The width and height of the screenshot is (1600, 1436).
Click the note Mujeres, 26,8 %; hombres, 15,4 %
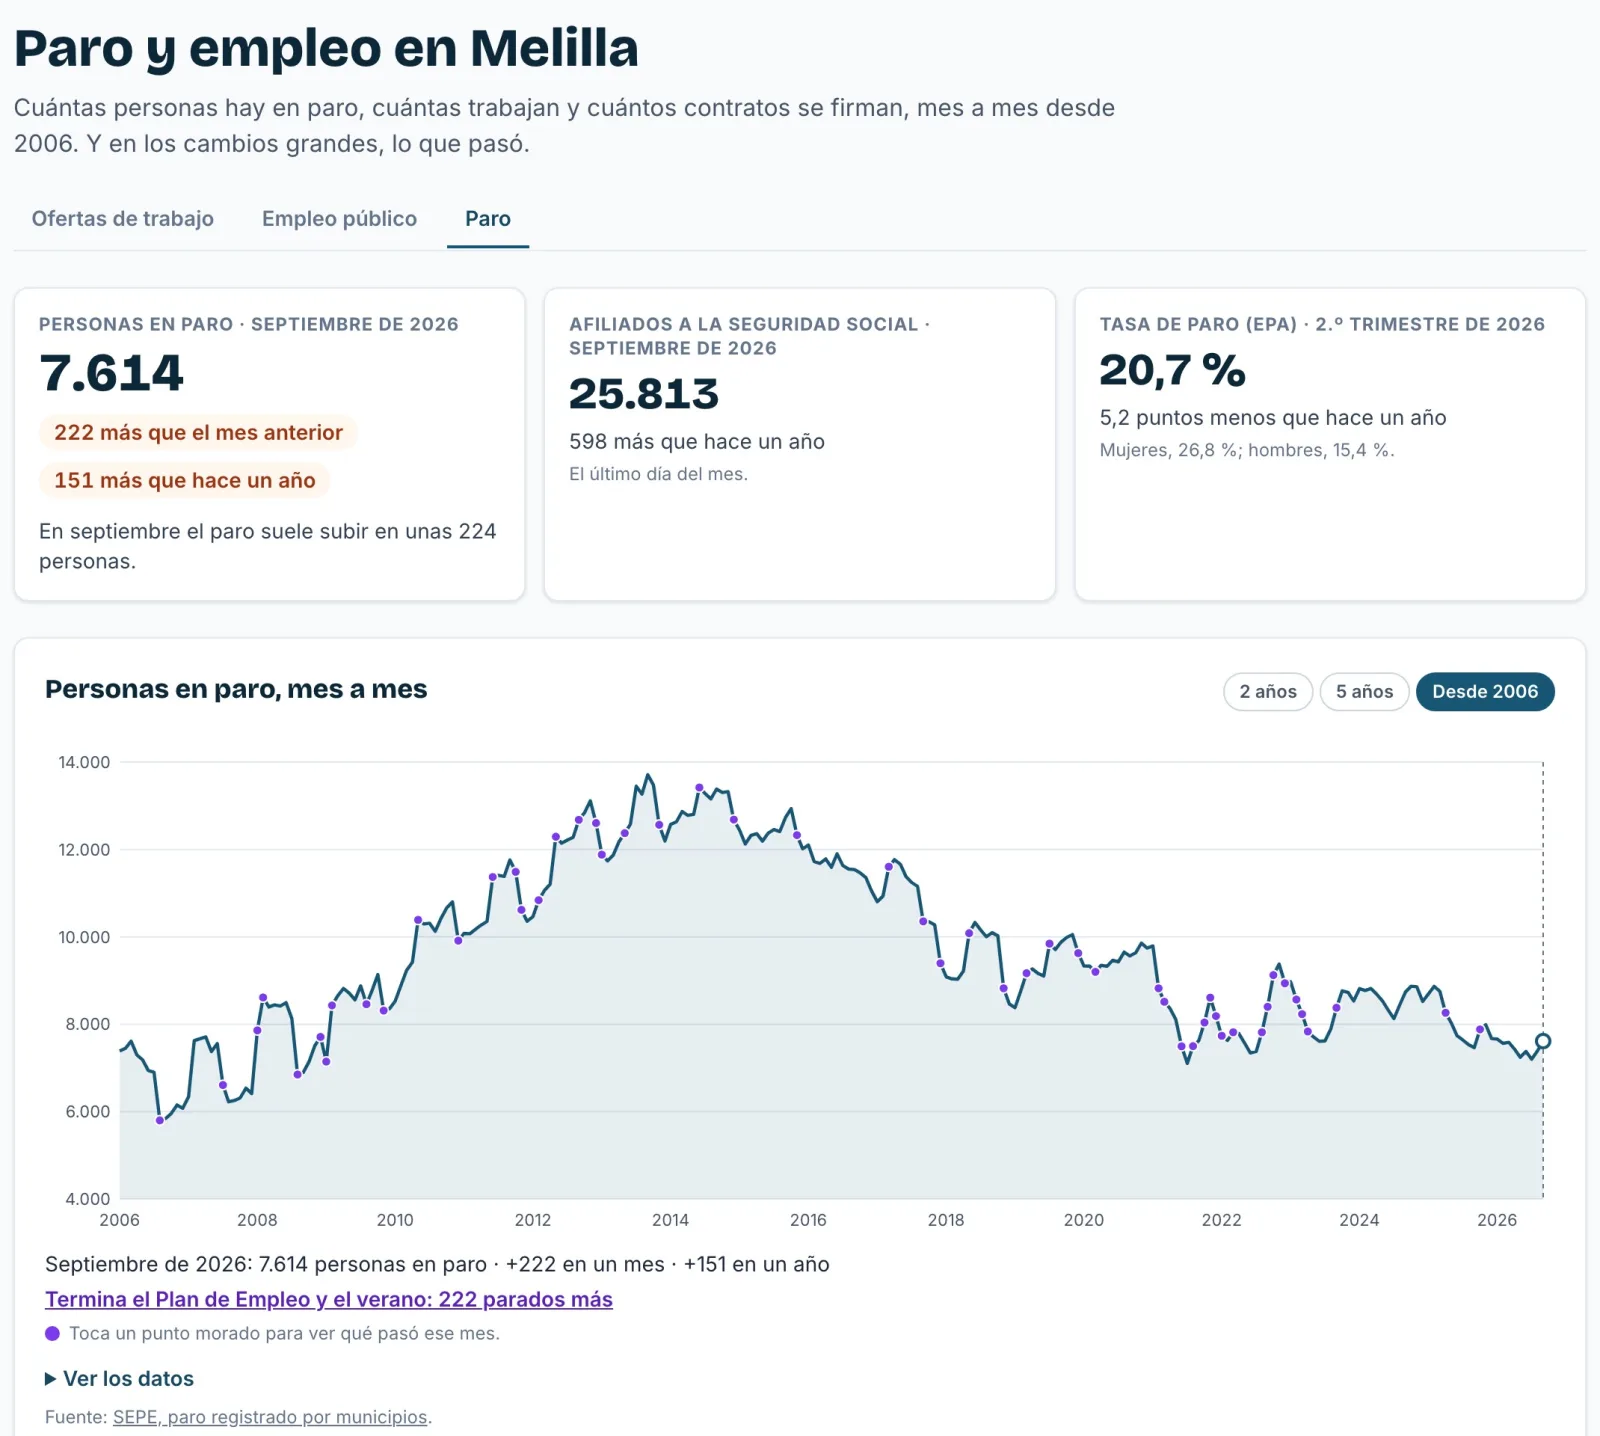tap(1247, 450)
